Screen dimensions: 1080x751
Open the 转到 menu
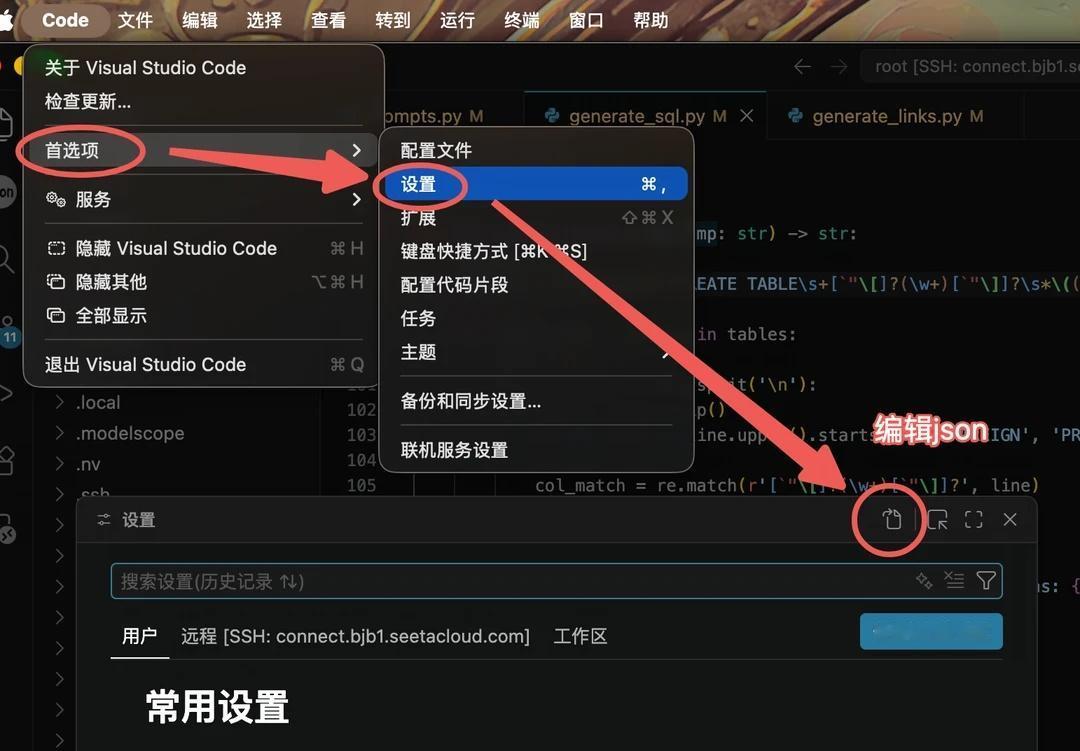[393, 20]
